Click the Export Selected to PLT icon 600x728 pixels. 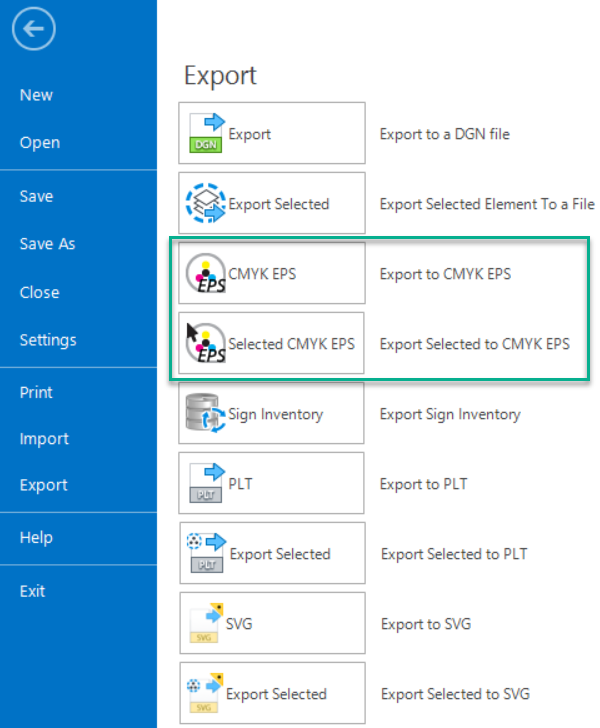coord(207,553)
